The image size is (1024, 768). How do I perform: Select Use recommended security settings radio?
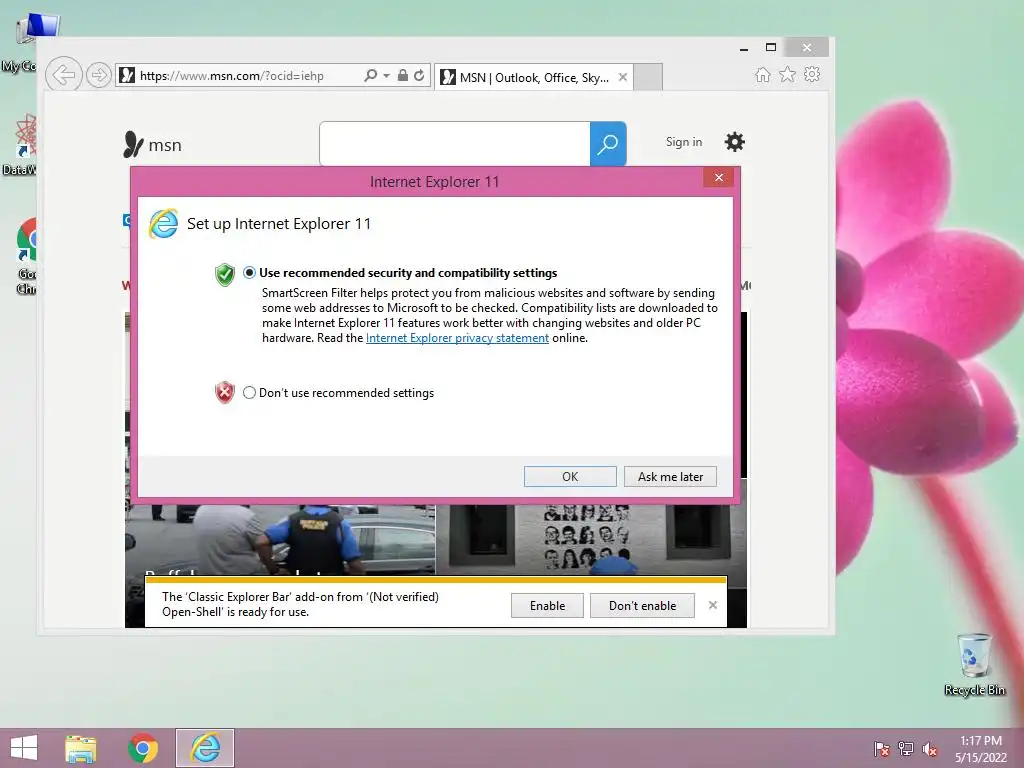click(x=249, y=273)
